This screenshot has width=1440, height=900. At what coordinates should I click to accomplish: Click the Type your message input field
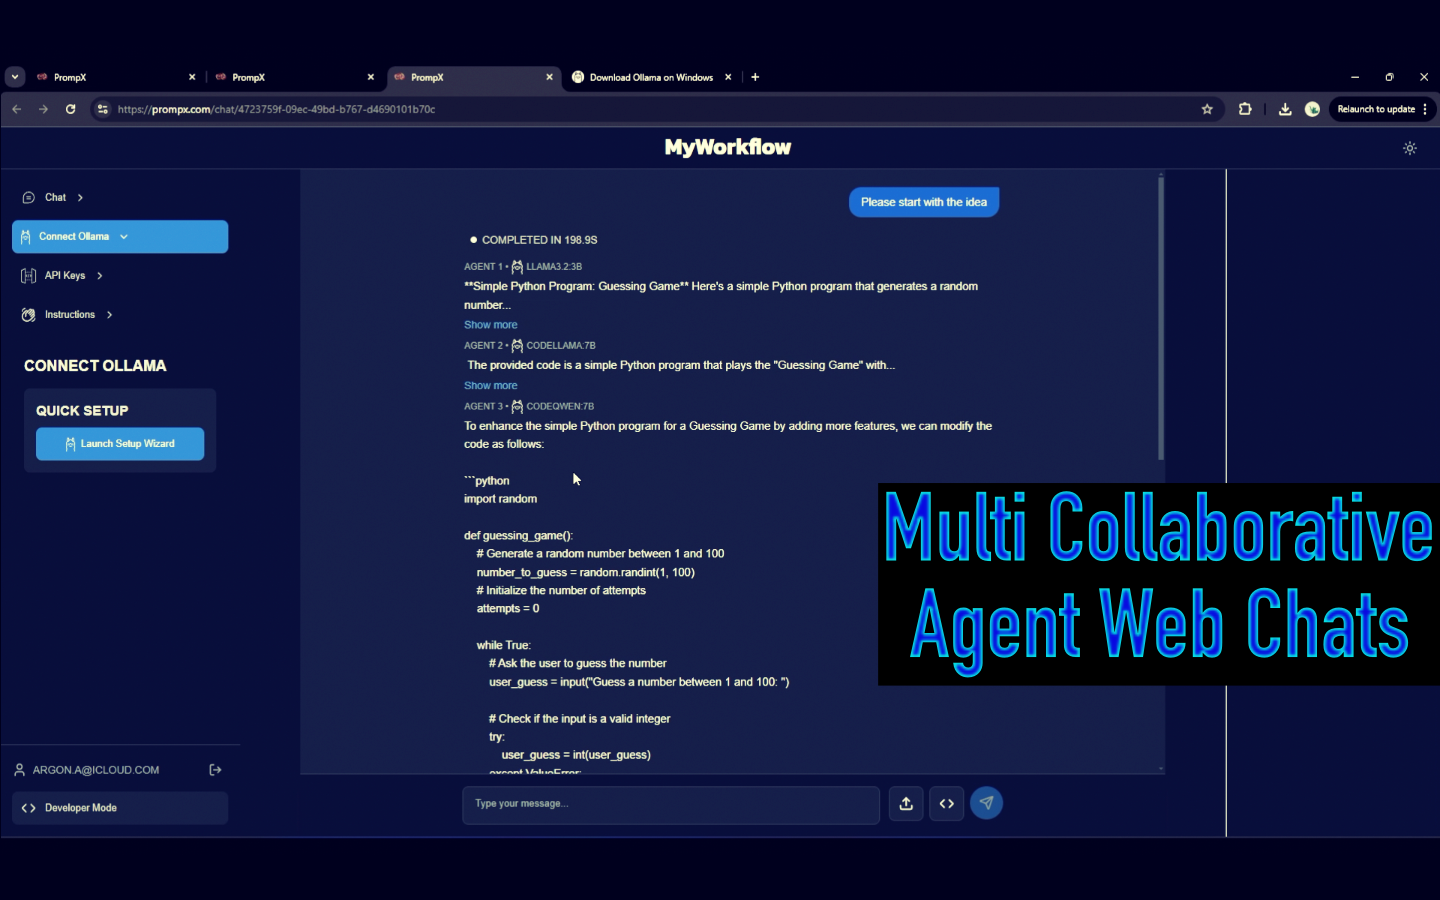point(671,805)
